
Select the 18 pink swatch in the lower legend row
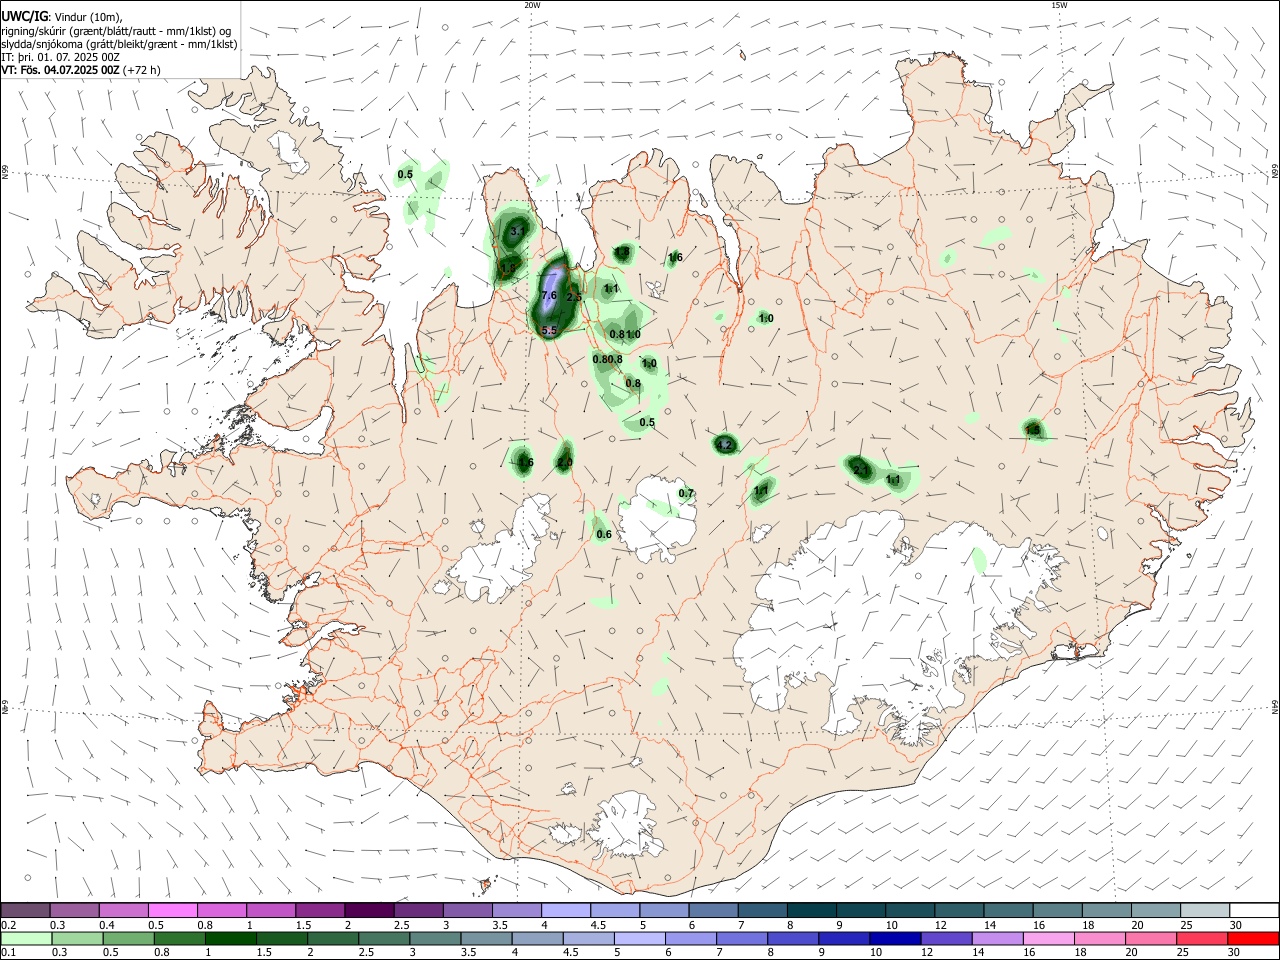pos(1099,938)
